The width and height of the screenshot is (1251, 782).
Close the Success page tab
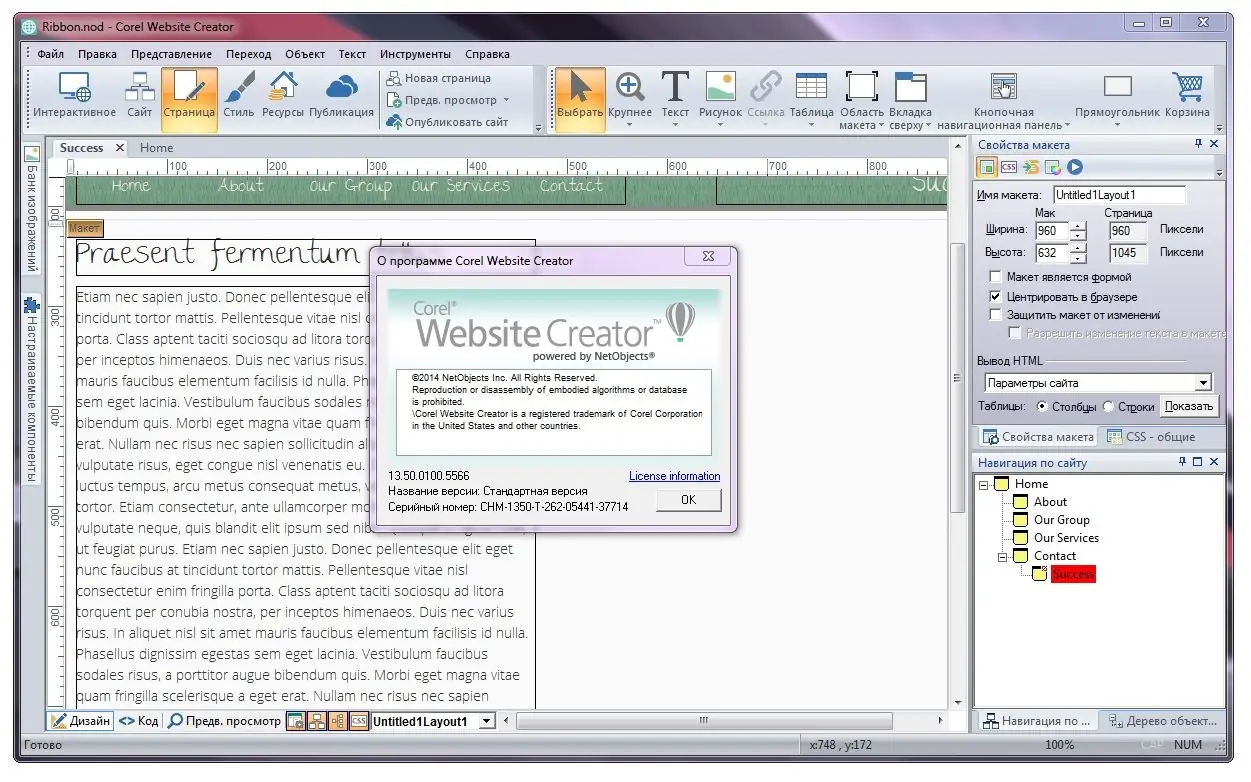119,148
